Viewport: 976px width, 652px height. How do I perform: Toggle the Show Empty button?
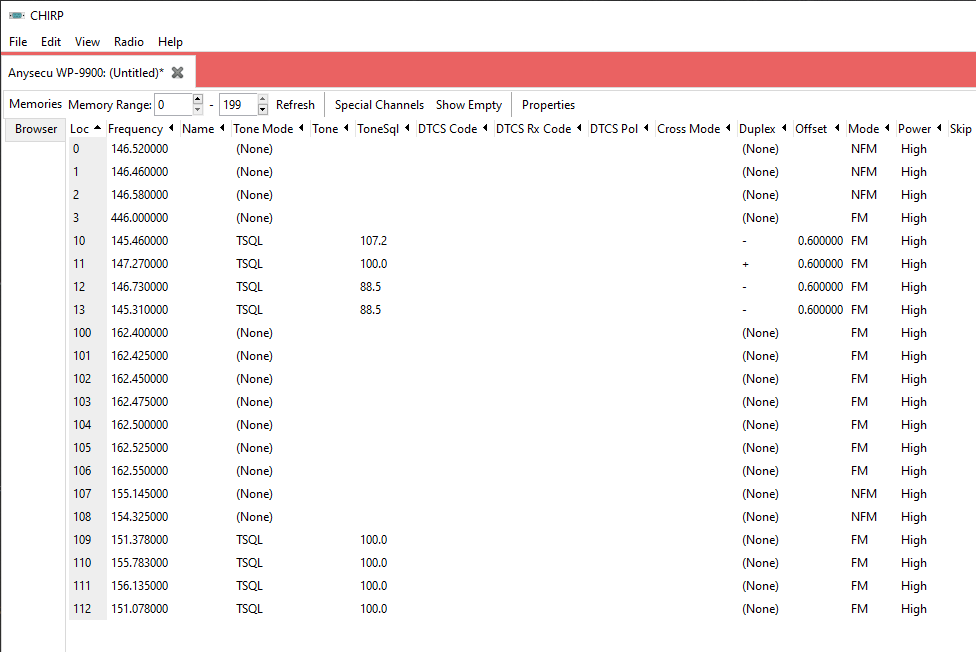click(469, 105)
